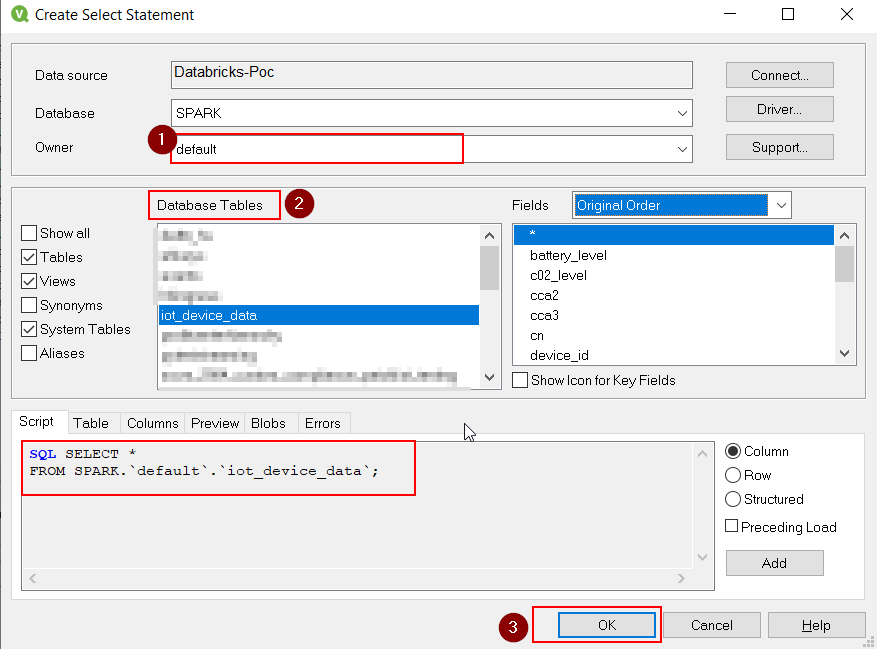The image size is (877, 649).
Task: Choose the Structured radio option
Action: pos(733,499)
